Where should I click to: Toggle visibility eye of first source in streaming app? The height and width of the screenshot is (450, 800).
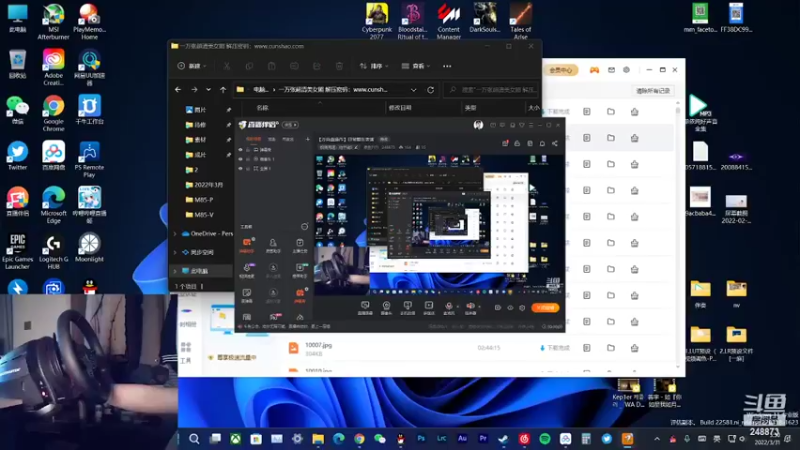click(240, 149)
